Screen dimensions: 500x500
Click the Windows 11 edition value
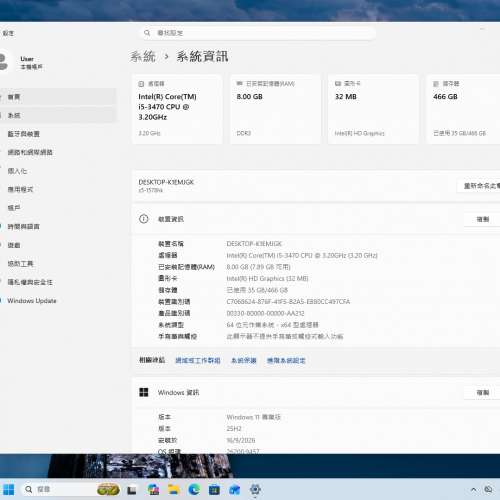[x=253, y=417]
